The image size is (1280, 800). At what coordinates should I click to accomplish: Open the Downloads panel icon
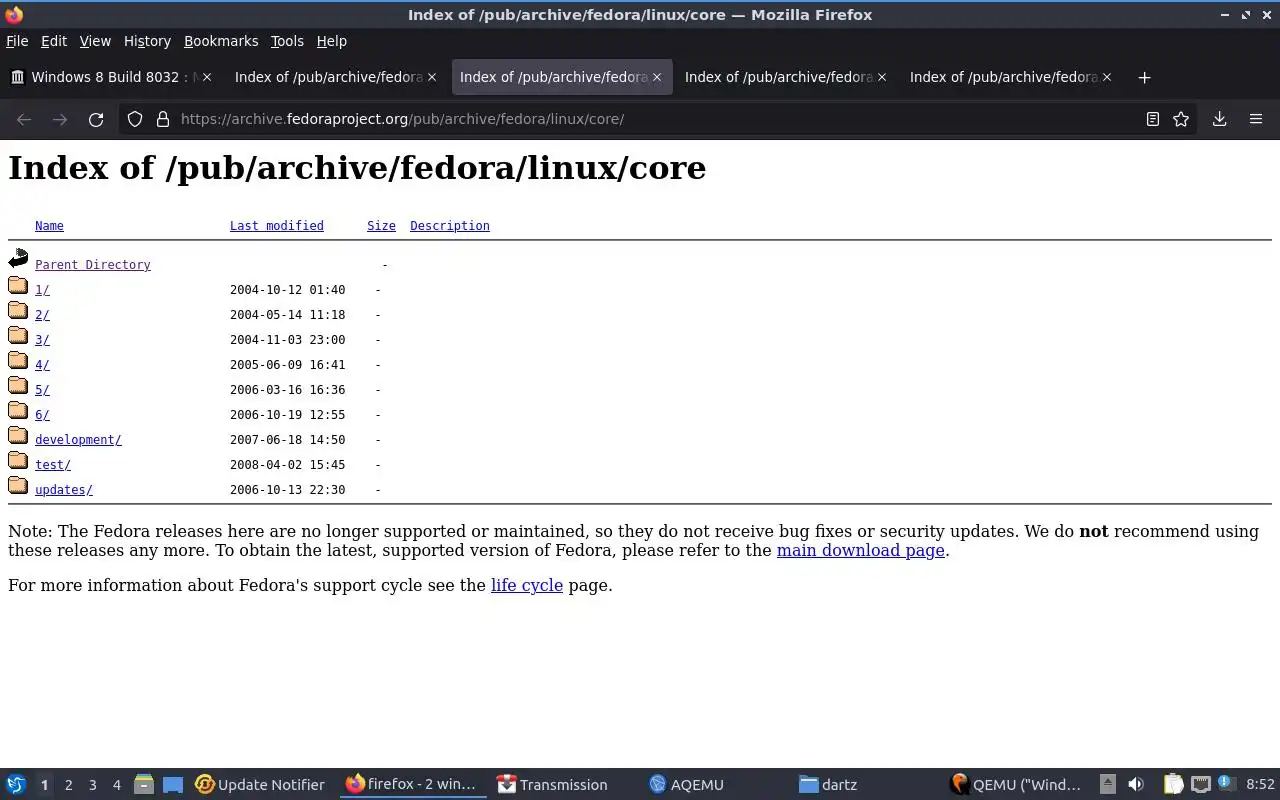[x=1219, y=119]
